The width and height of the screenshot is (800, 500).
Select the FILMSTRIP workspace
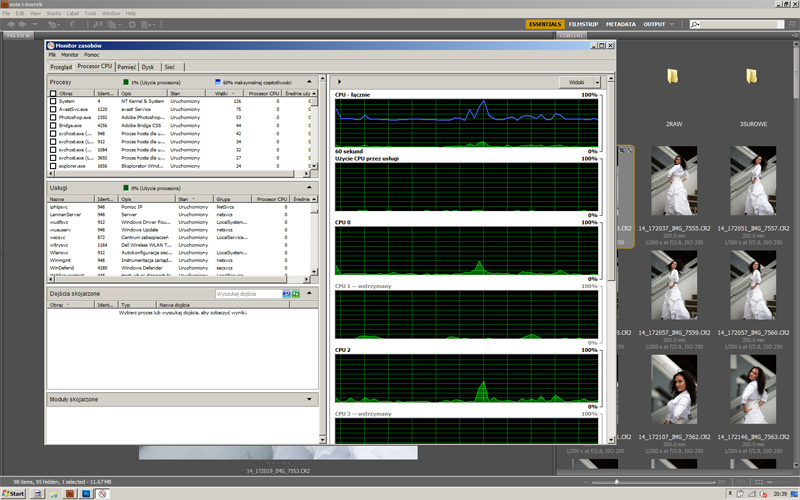pyautogui.click(x=582, y=23)
